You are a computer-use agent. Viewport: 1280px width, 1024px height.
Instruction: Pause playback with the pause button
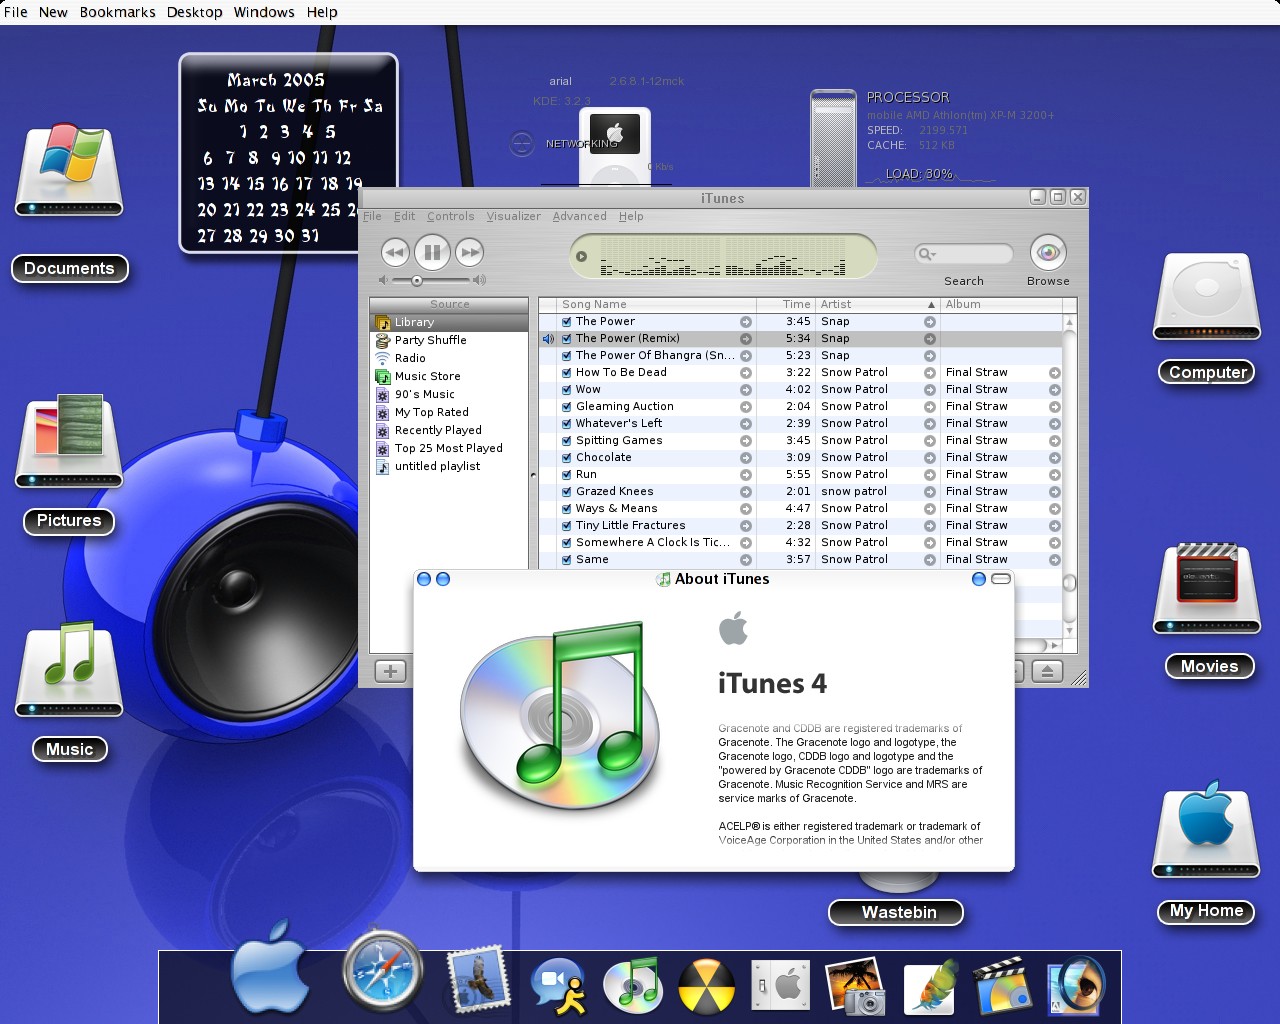[432, 252]
